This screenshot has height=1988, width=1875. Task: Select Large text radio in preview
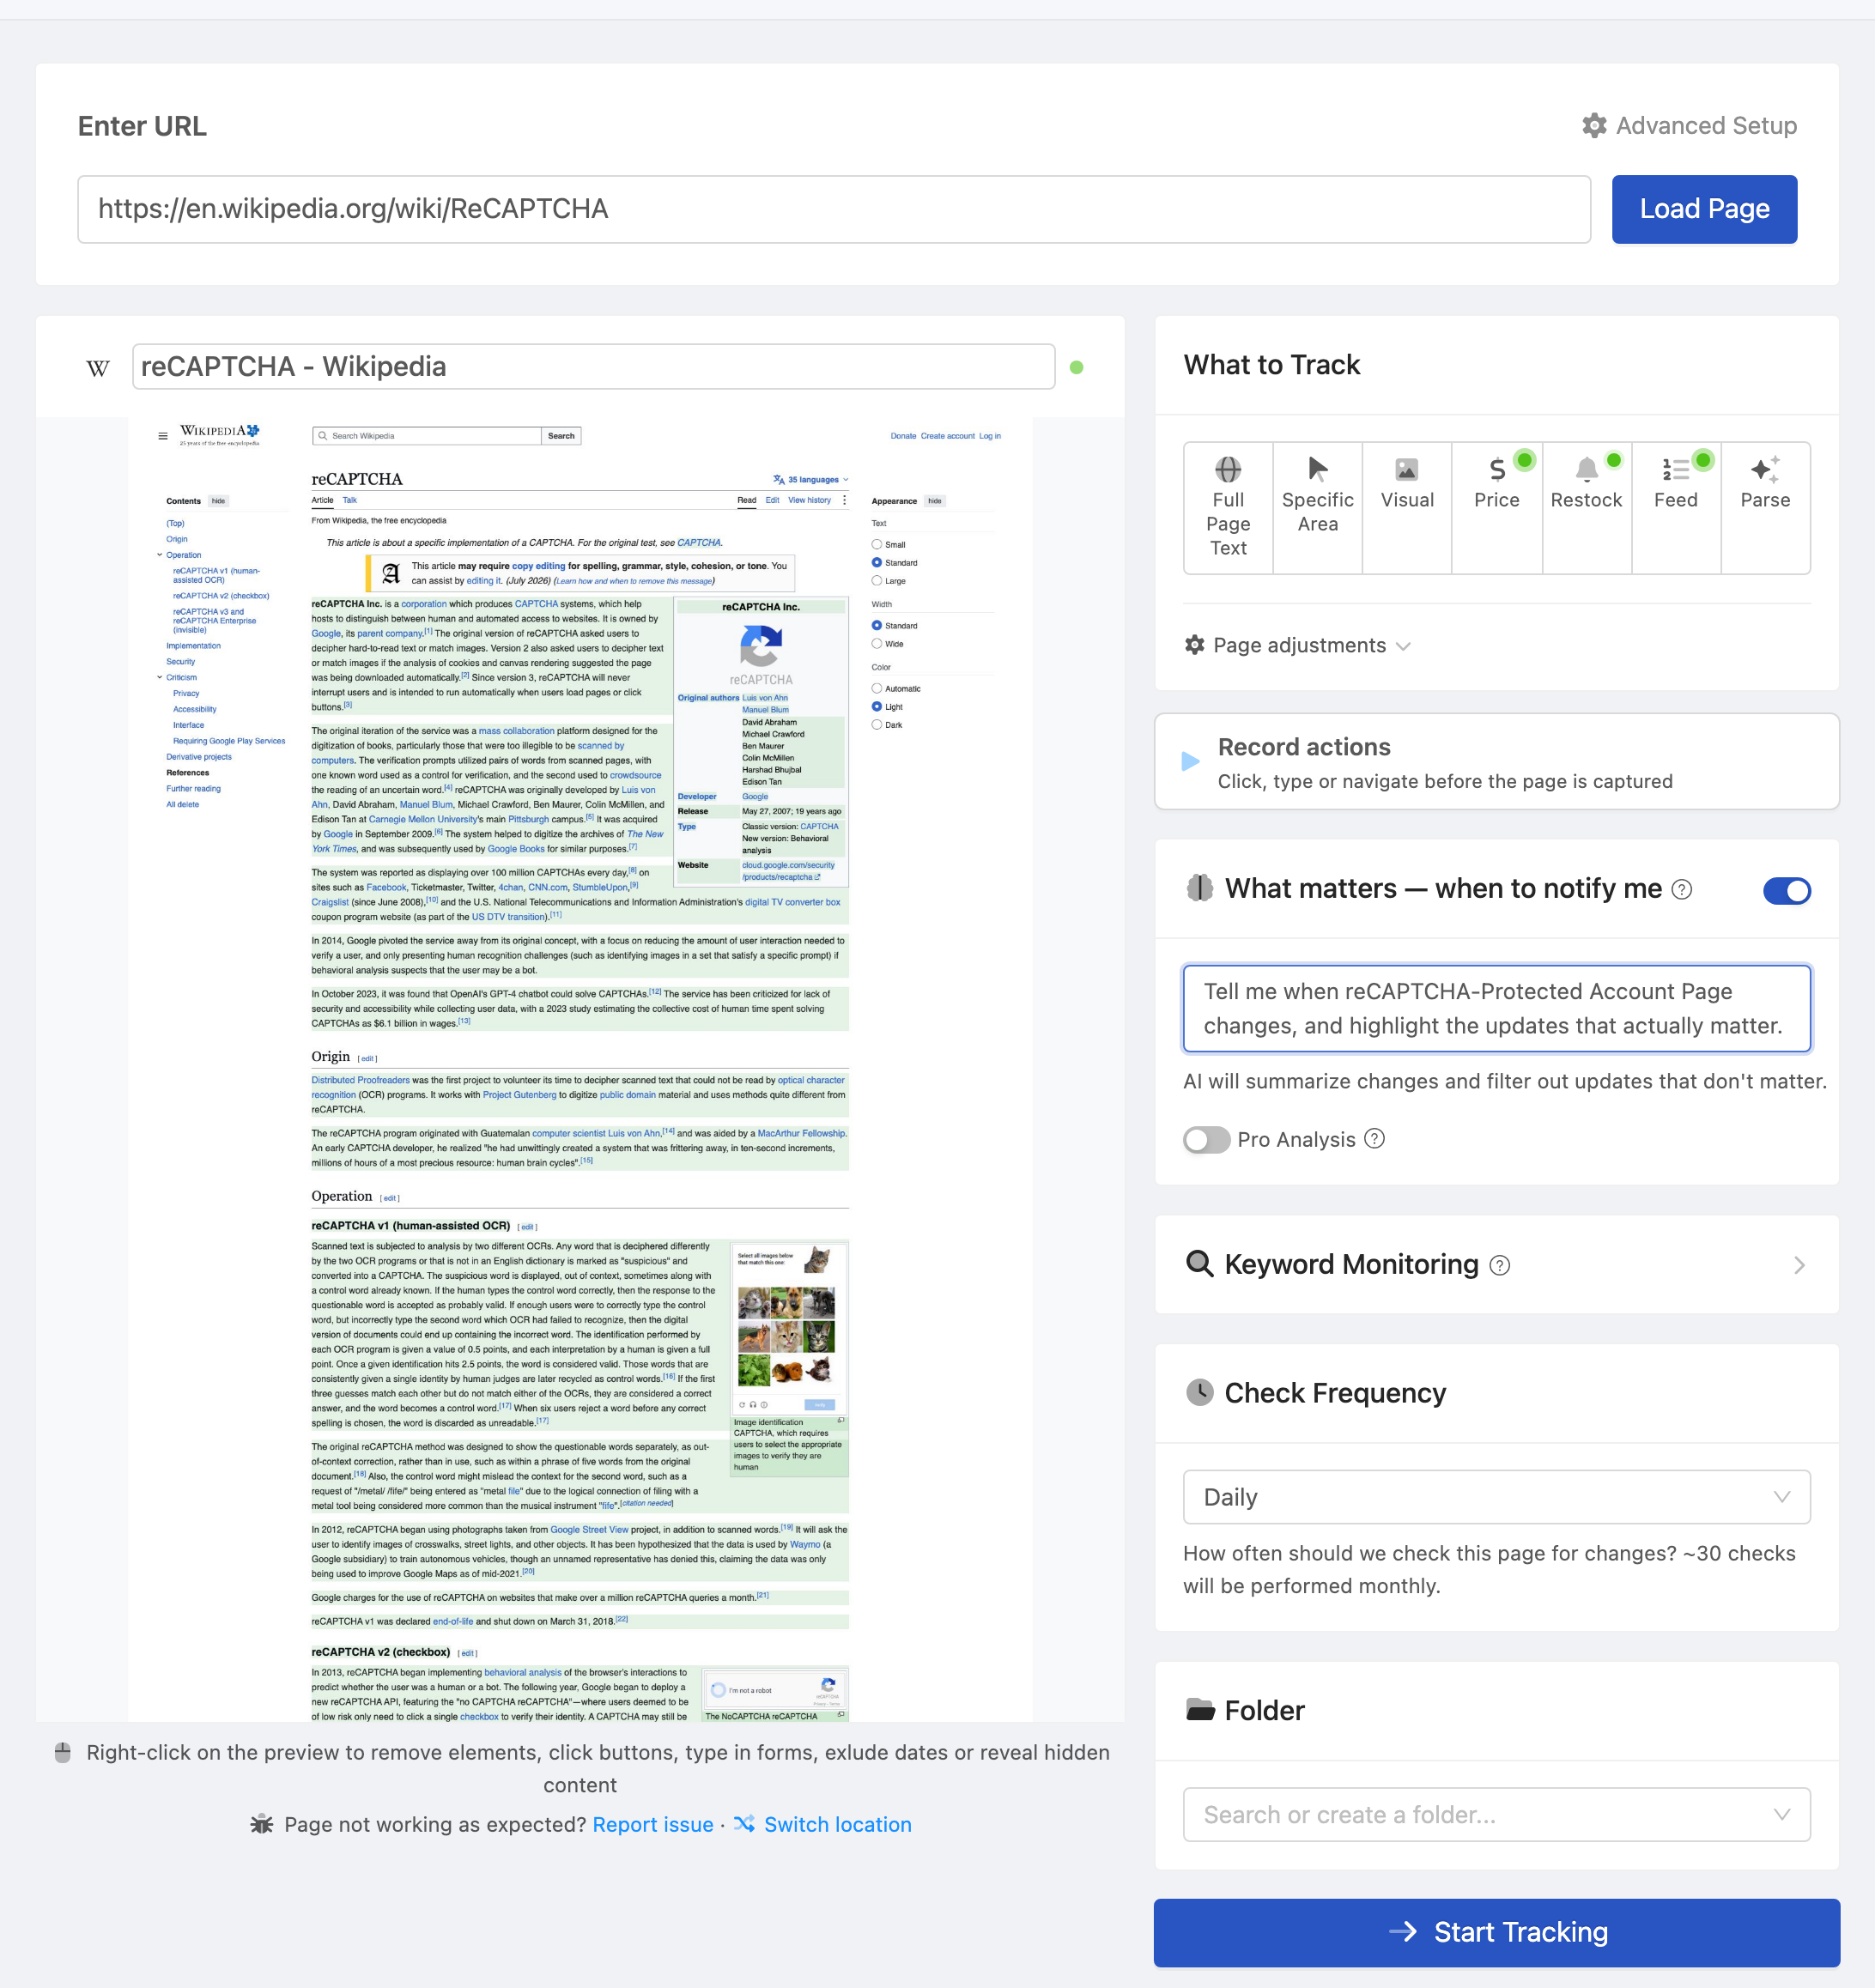876,581
